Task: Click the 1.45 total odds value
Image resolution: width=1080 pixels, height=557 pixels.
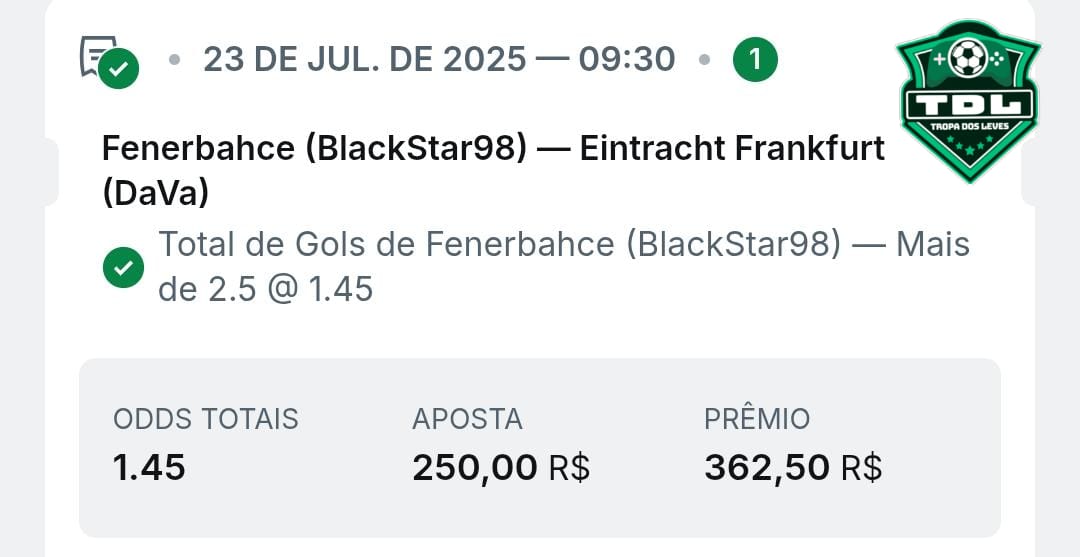Action: pyautogui.click(x=150, y=467)
